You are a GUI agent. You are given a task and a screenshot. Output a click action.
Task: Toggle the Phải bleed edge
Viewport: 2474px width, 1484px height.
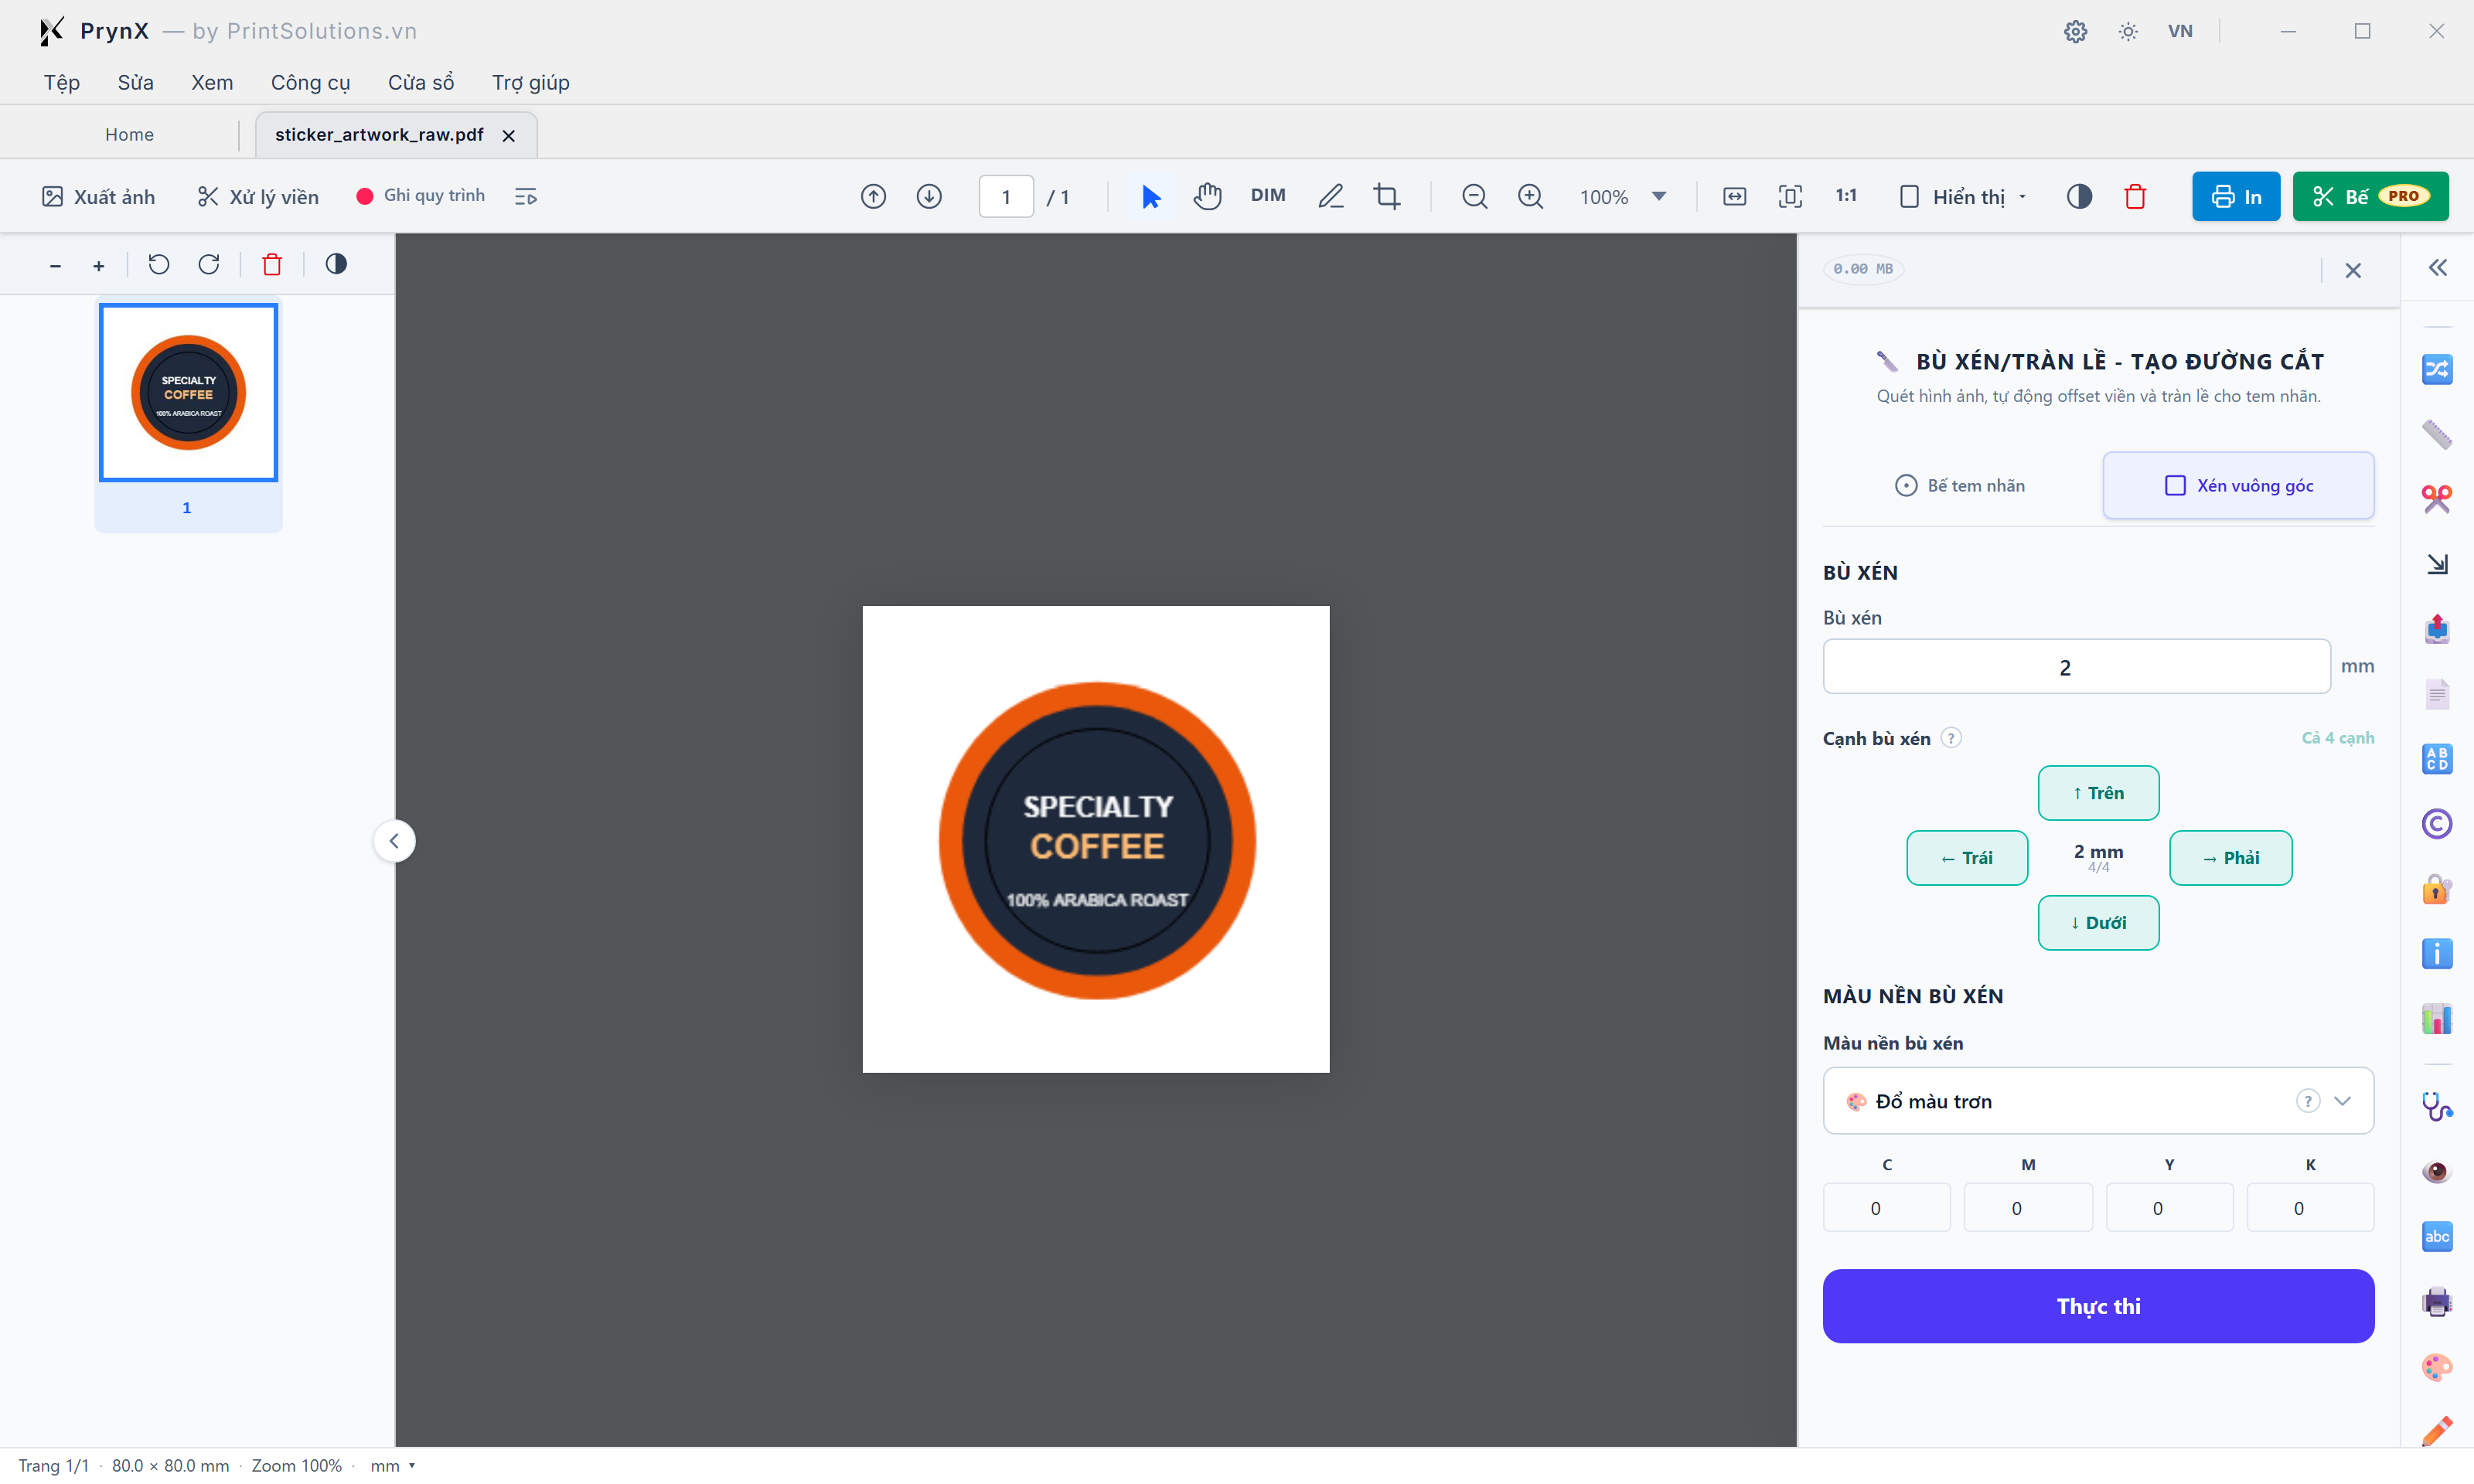point(2230,857)
